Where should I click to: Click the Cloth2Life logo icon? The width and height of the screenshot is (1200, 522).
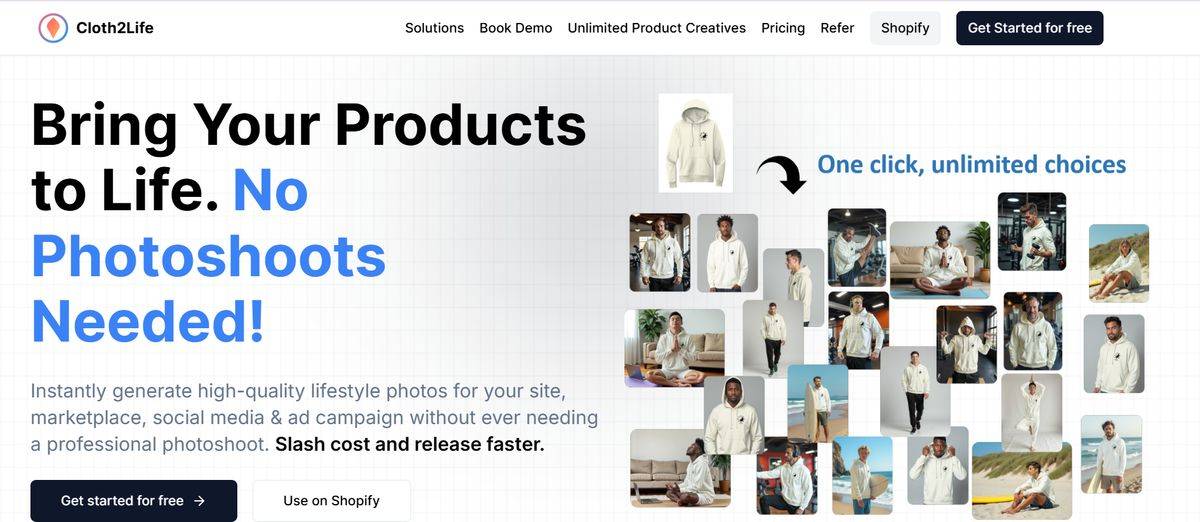[x=53, y=28]
